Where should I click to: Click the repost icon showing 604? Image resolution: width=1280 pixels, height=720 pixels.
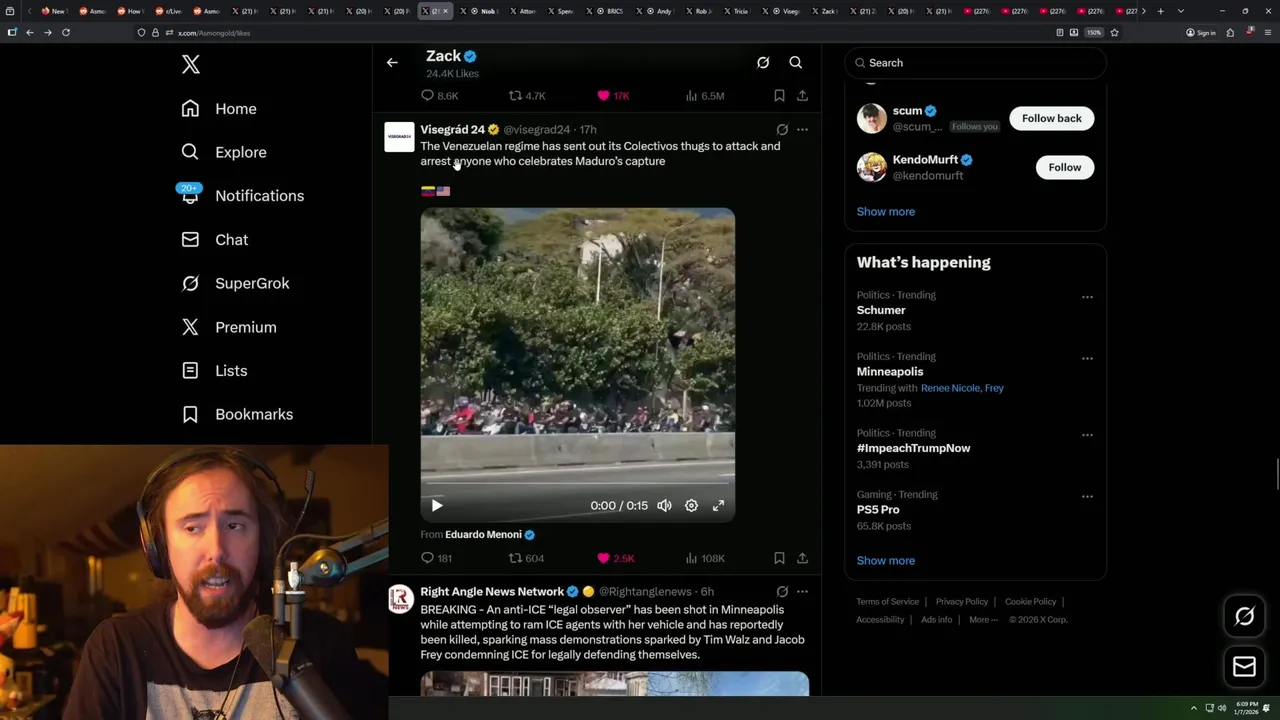tap(515, 558)
